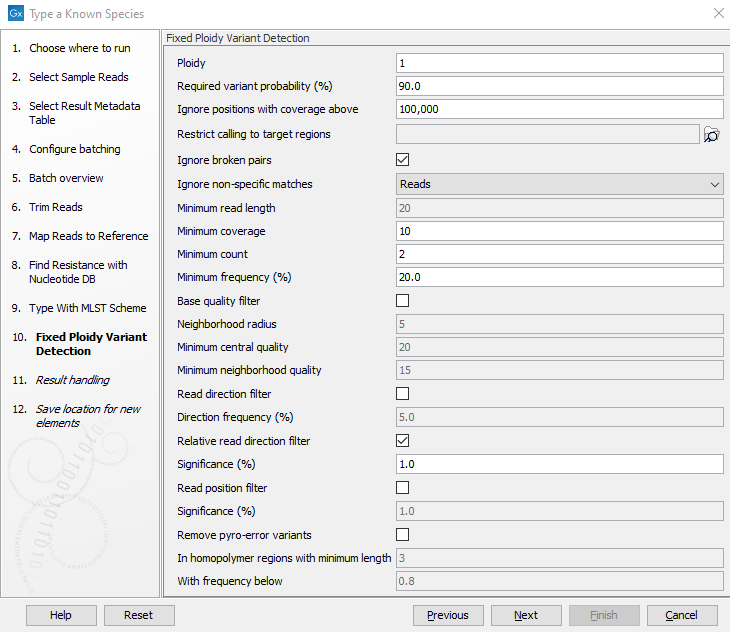Uncheck the Ignore broken pairs checkbox
The width and height of the screenshot is (730, 632).
pyautogui.click(x=403, y=159)
